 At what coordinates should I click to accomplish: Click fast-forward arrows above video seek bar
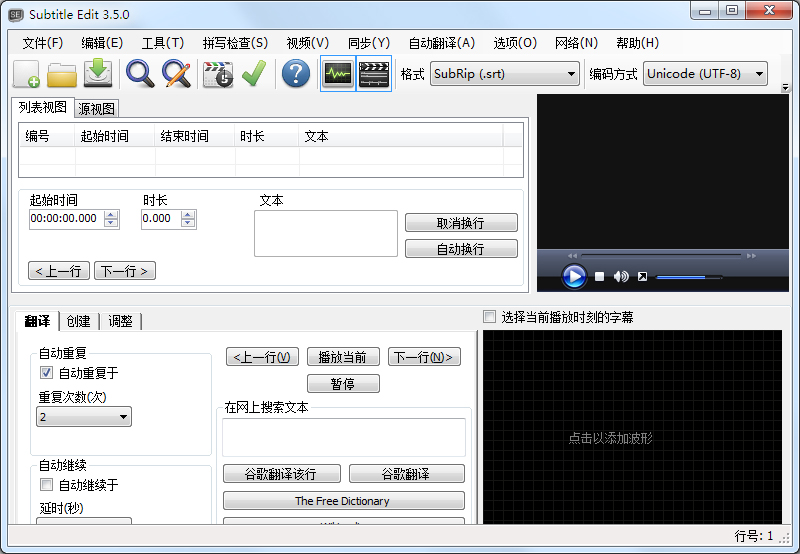pyautogui.click(x=751, y=256)
